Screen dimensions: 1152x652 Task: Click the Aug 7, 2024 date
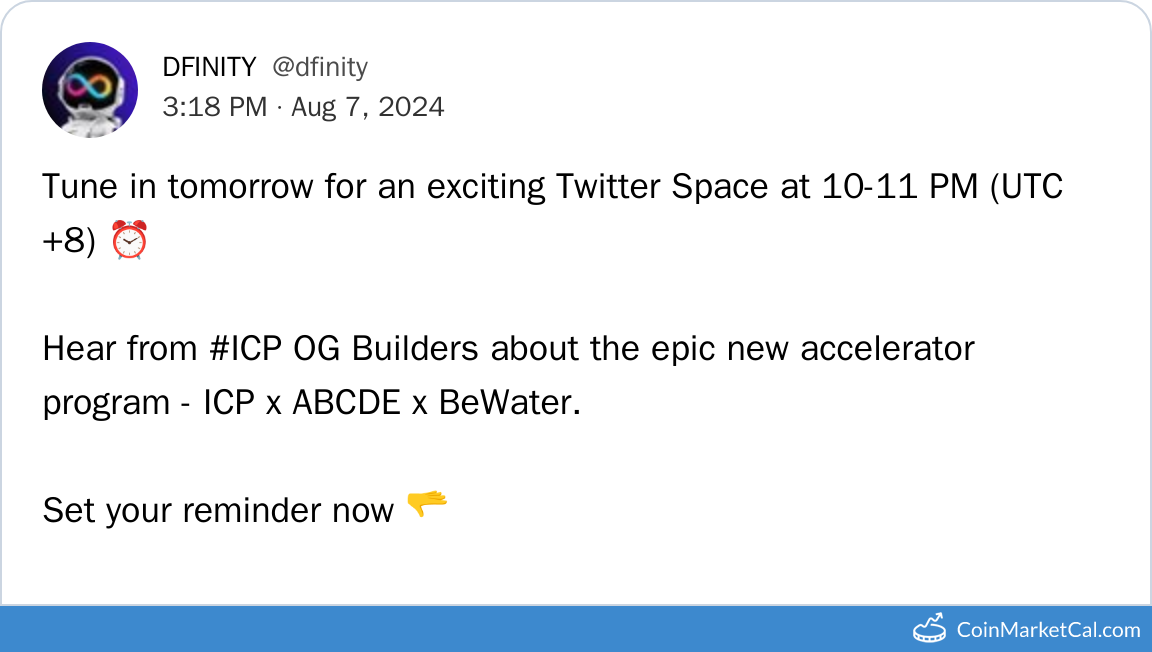(368, 107)
